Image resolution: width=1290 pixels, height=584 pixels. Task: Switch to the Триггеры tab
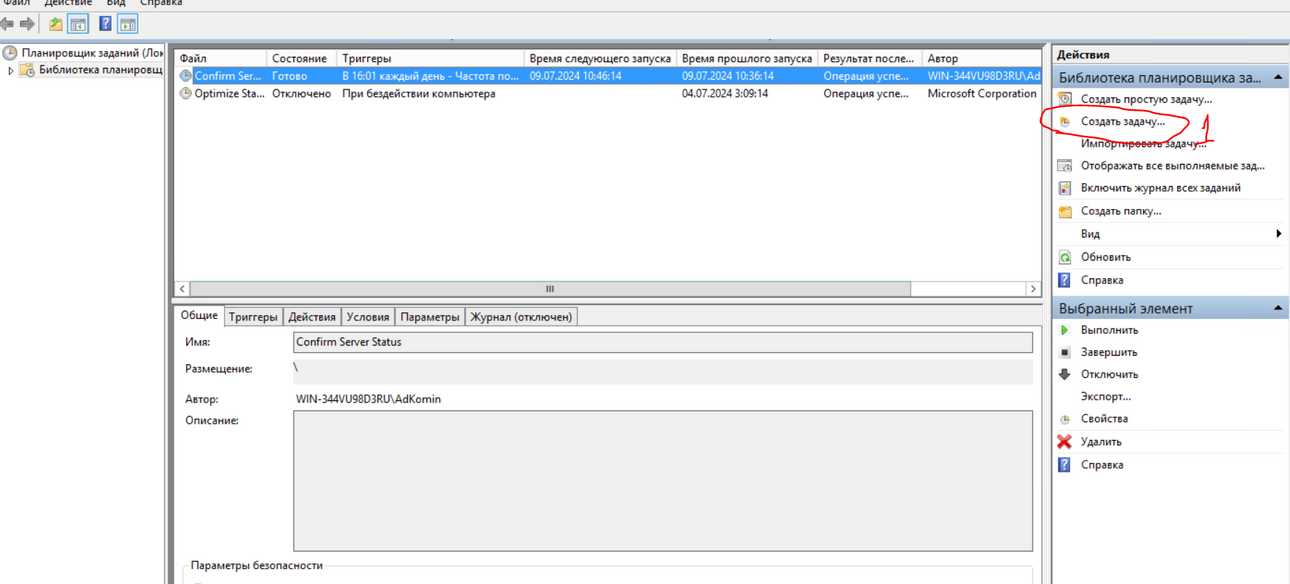(253, 317)
